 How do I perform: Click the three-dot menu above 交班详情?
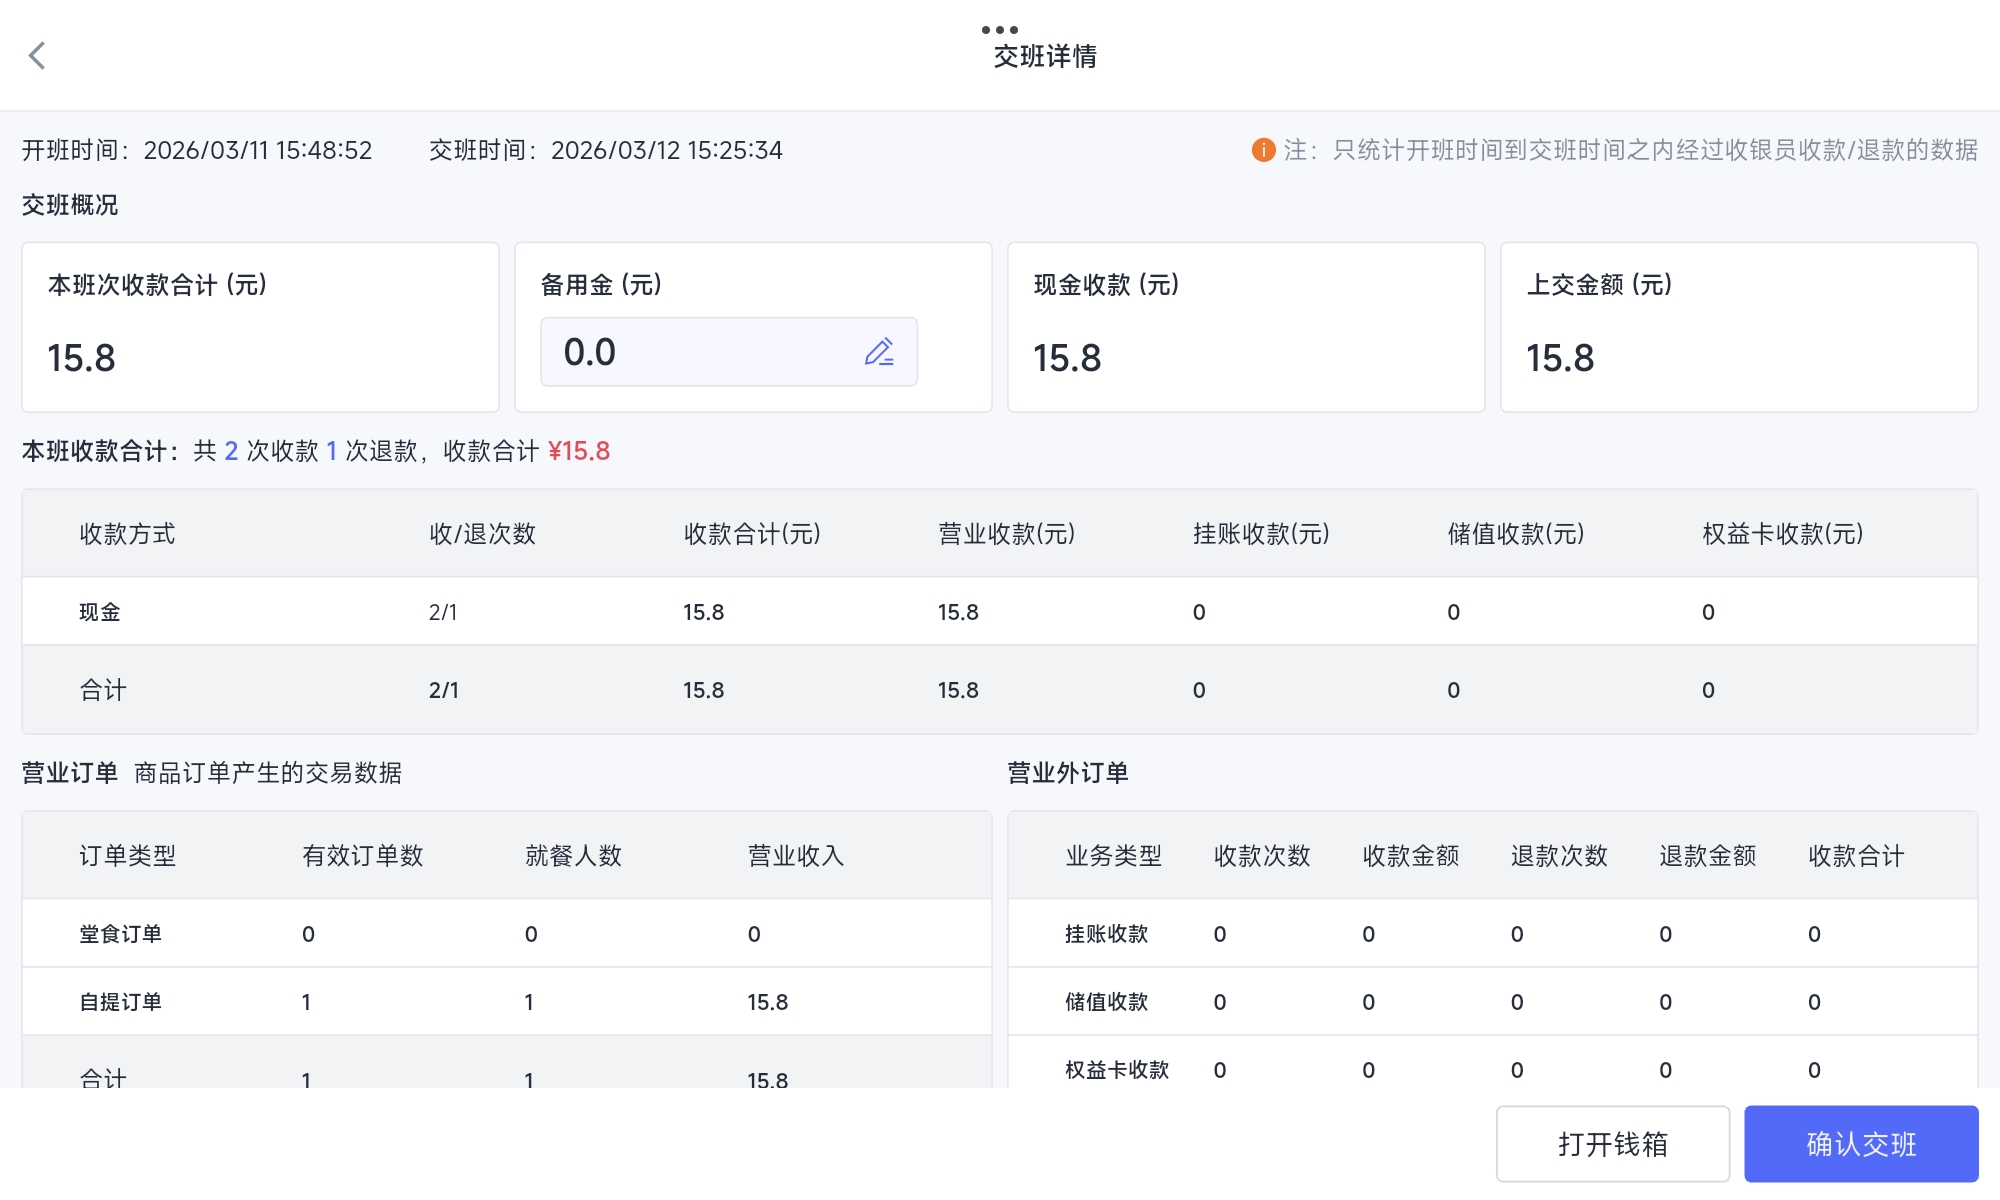999,29
